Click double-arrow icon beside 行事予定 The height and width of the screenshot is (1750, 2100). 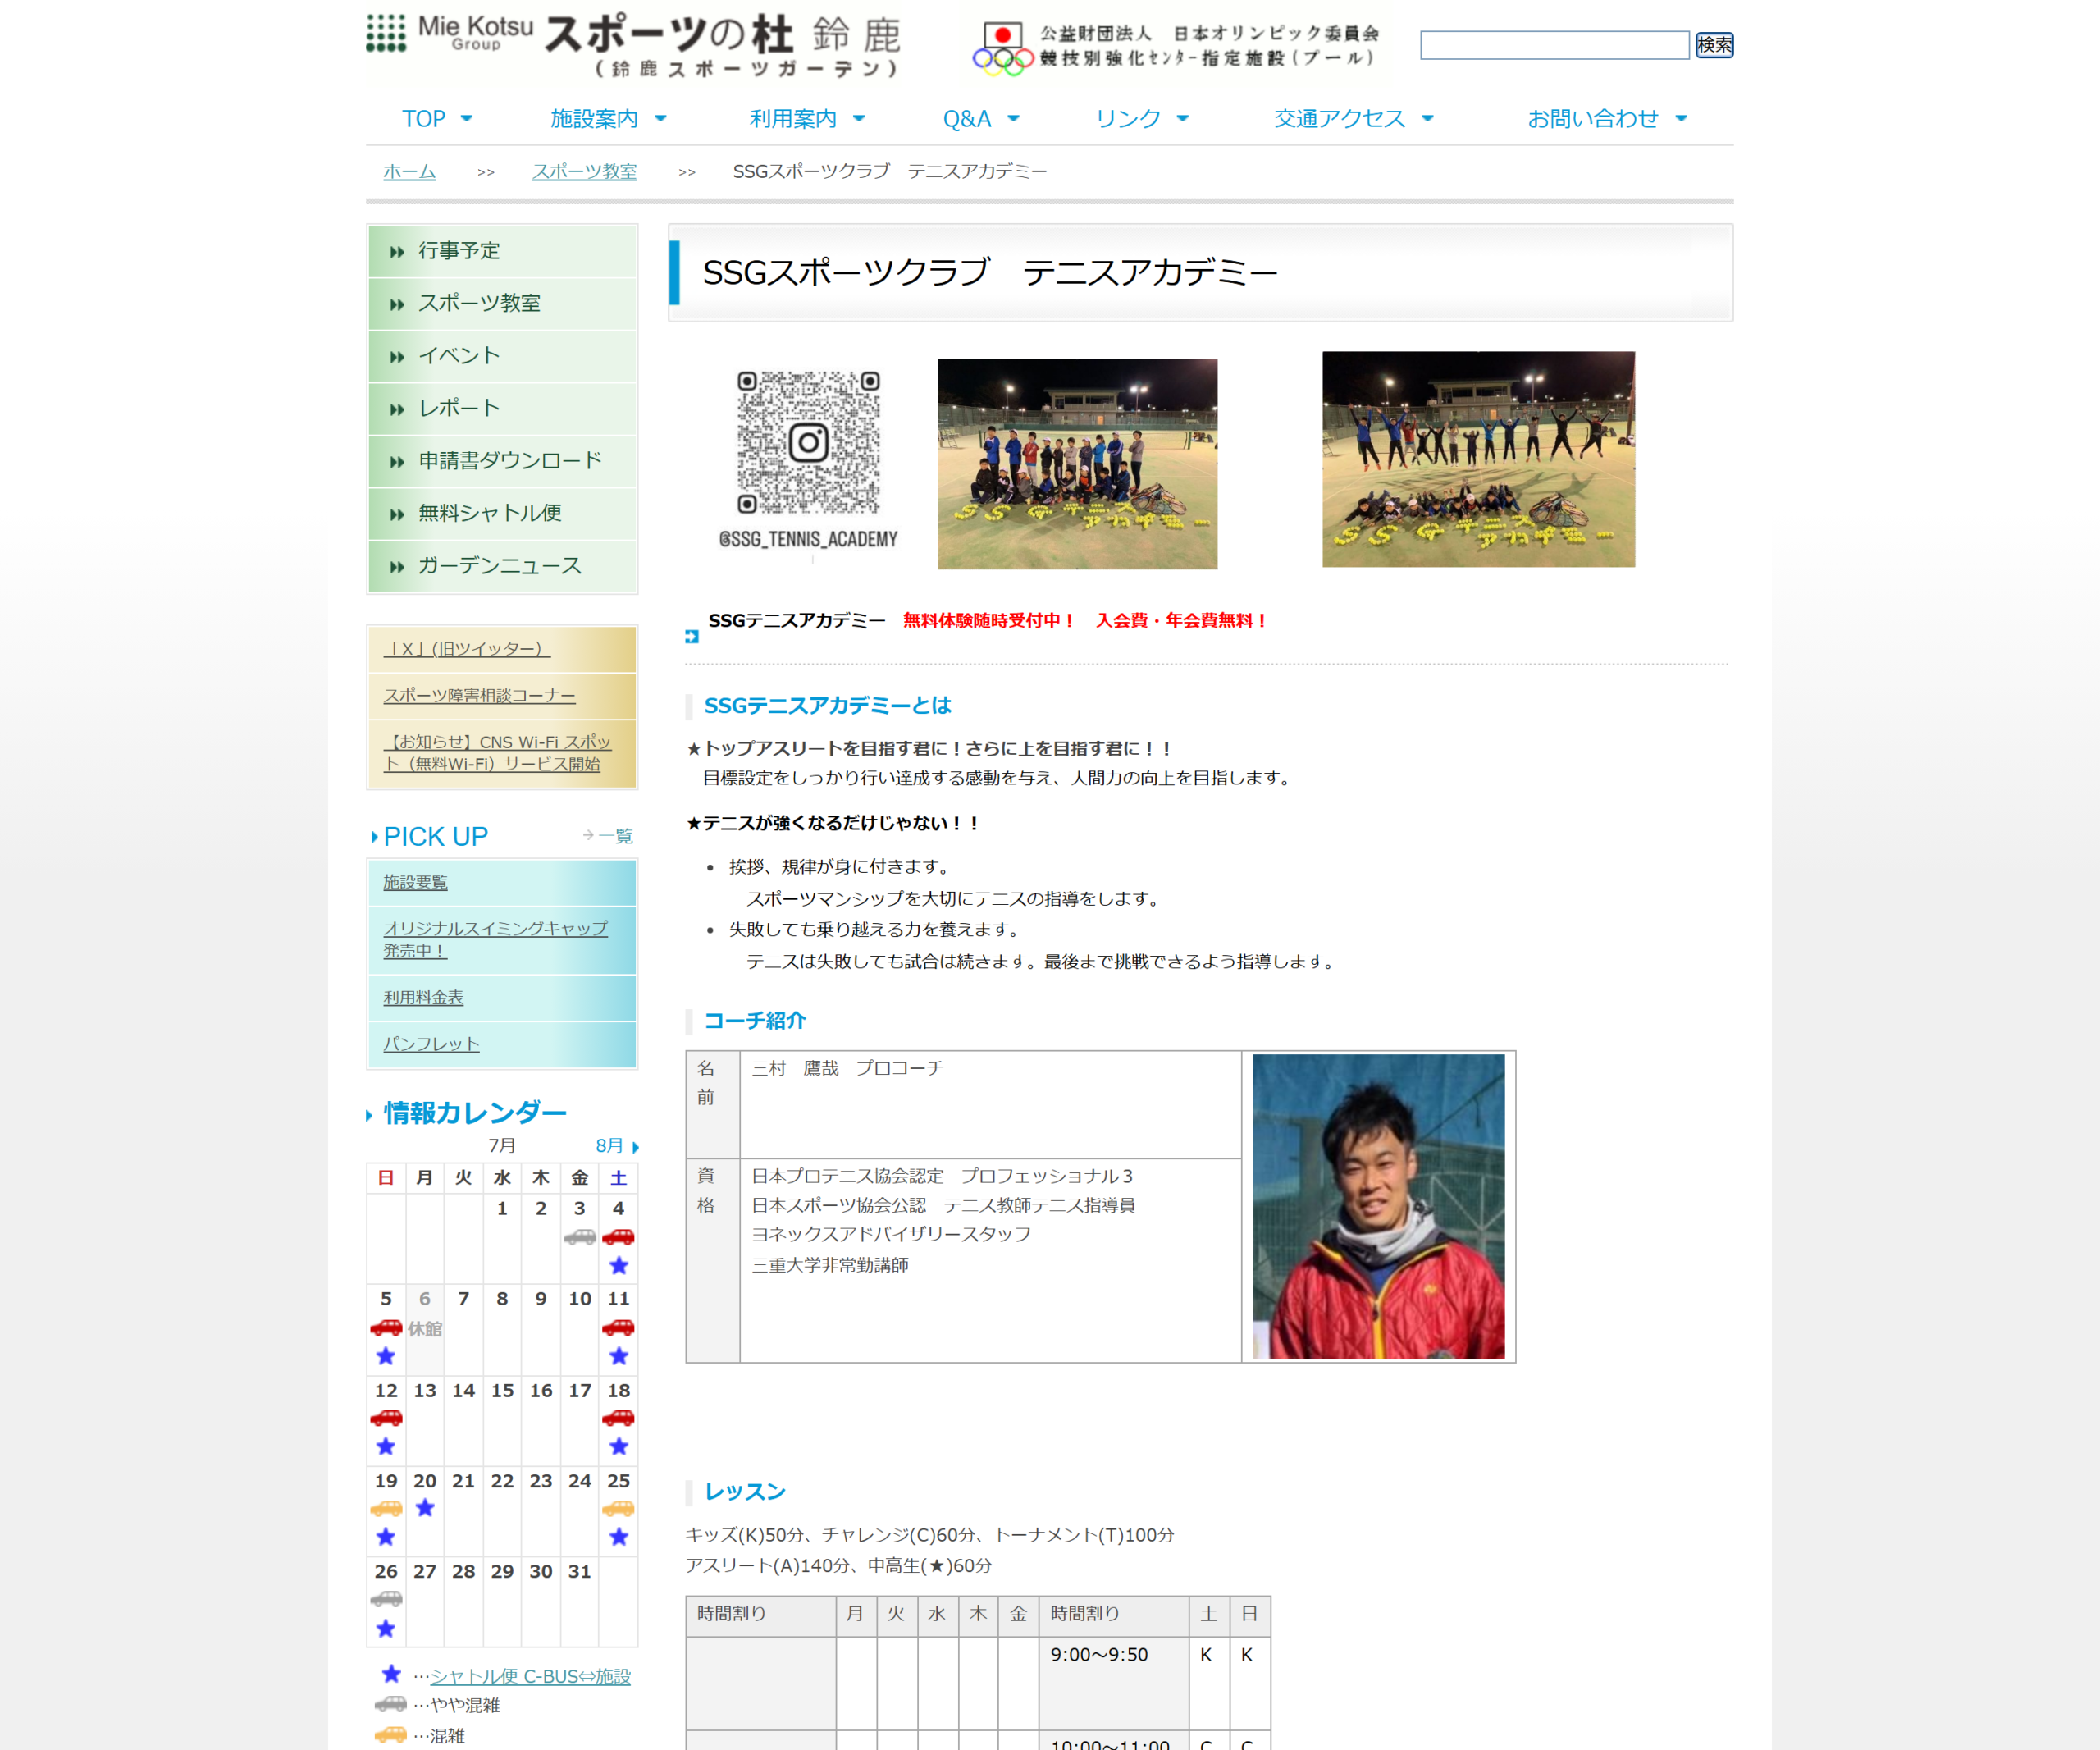click(x=397, y=252)
